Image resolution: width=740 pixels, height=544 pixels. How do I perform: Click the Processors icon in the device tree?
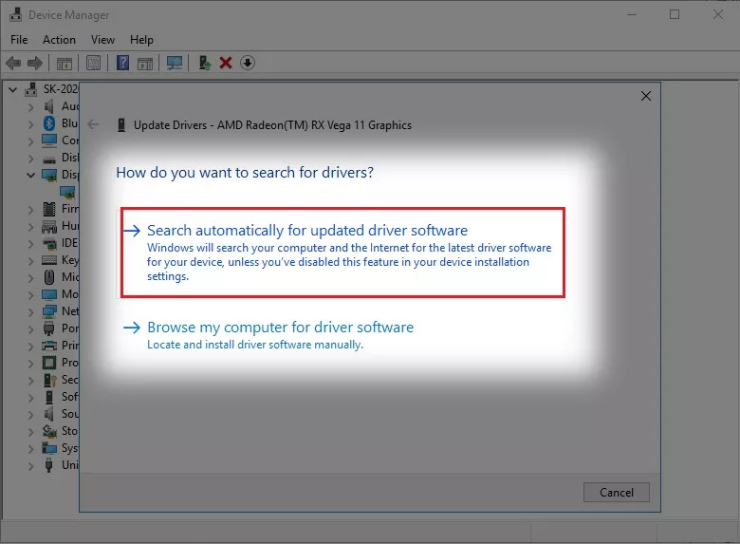pos(49,362)
